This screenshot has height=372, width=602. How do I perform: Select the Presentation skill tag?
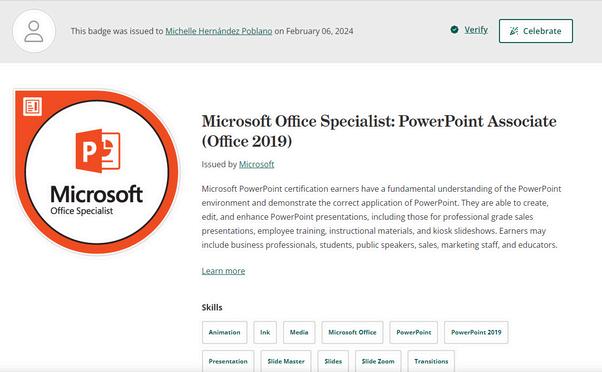(x=228, y=361)
